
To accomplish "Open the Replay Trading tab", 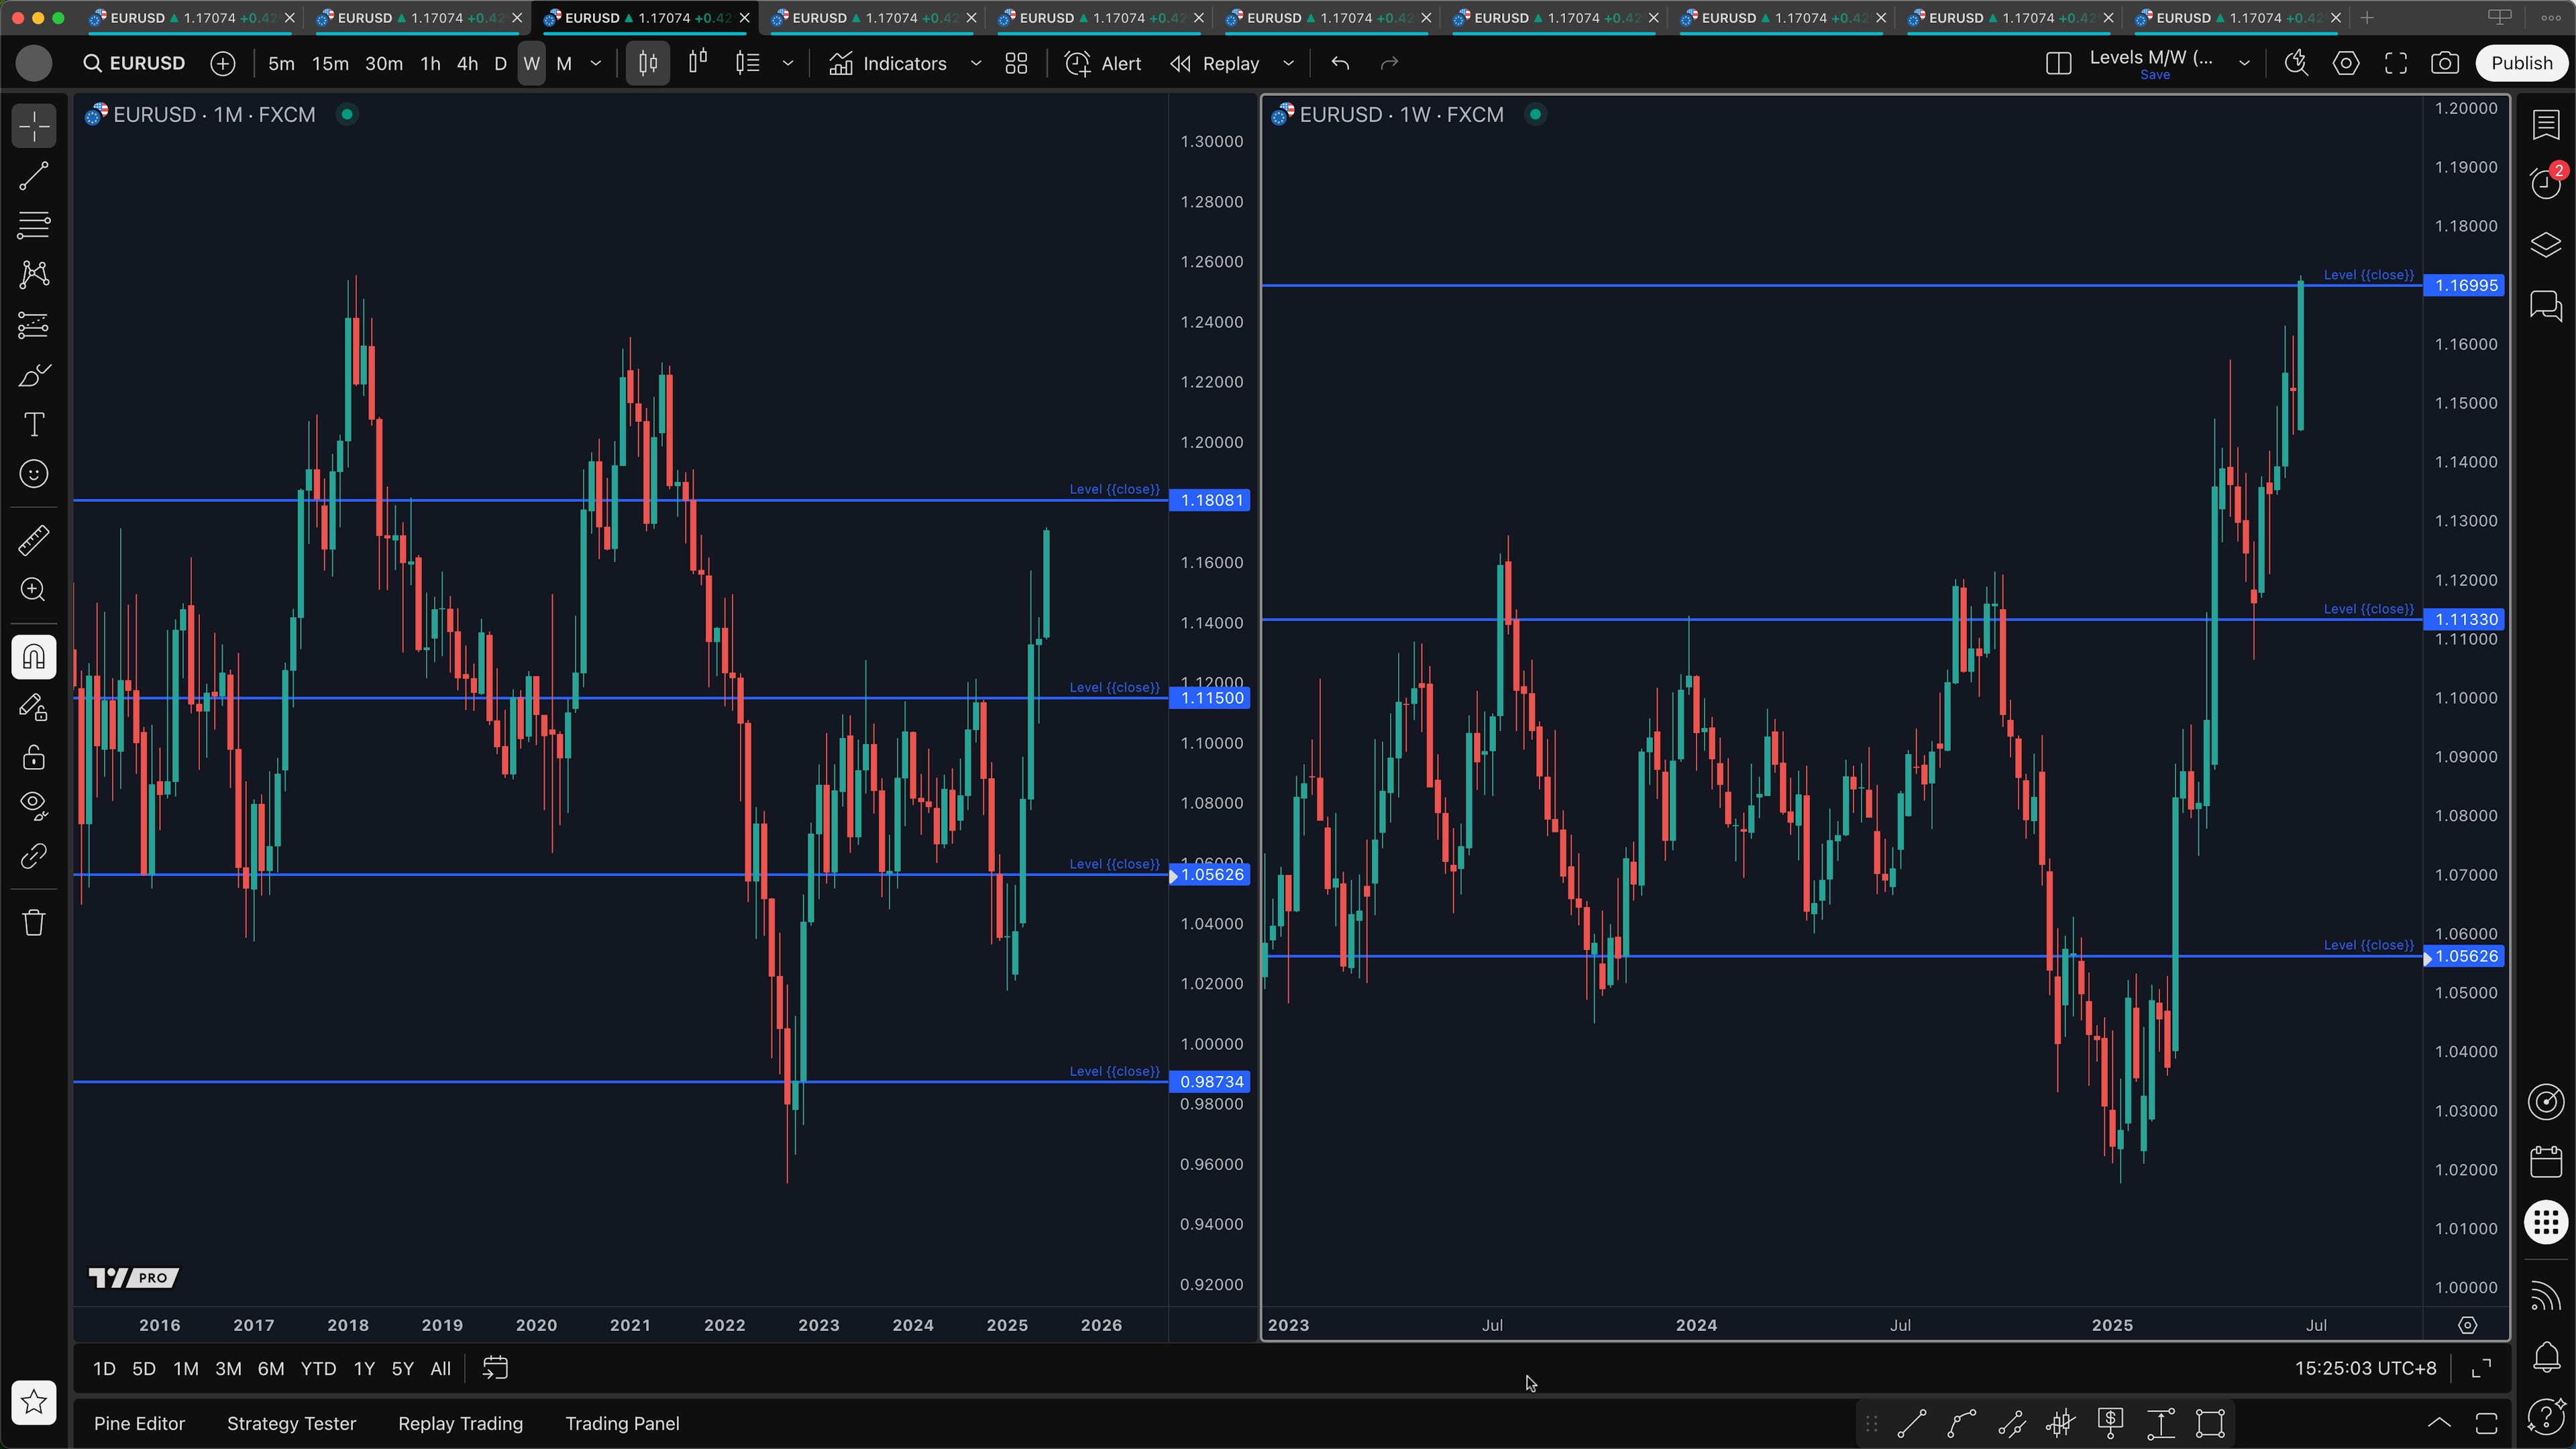I will [x=460, y=1423].
